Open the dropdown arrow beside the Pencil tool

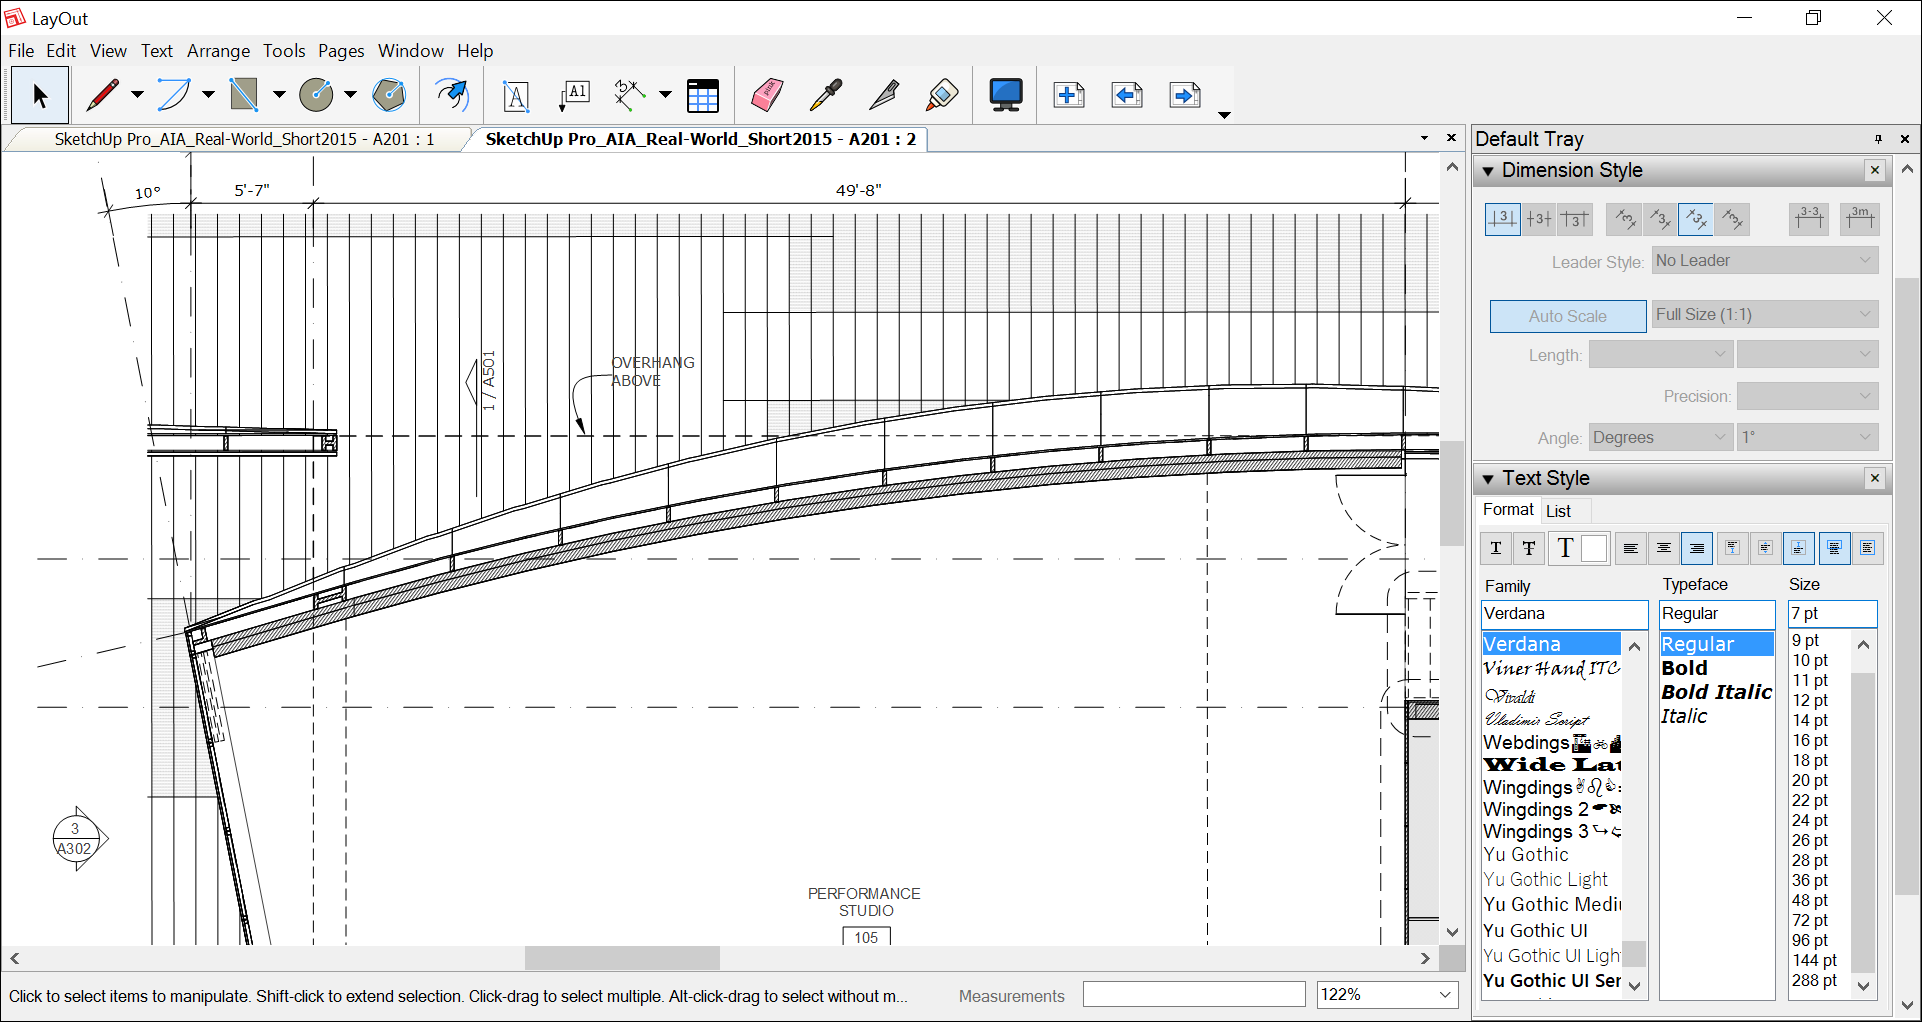click(137, 96)
